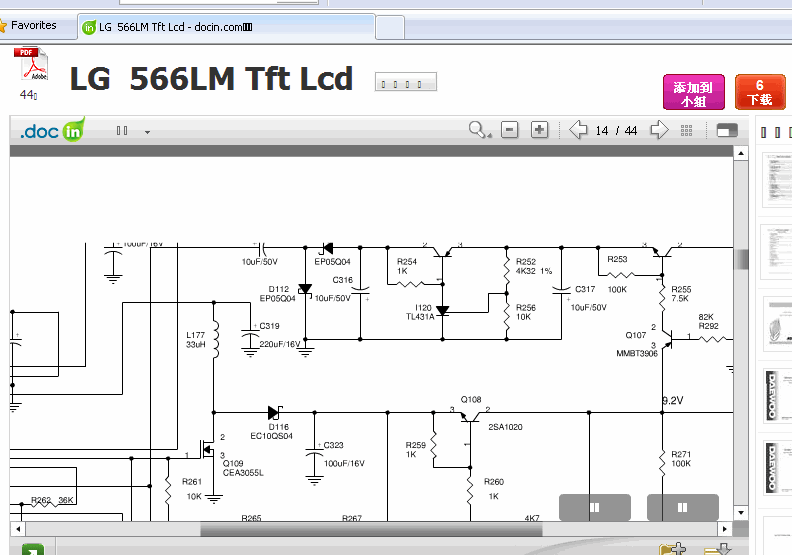Screen dimensions: 792x555
Task: Click the CEA3055L label under Q109
Action: pos(243,473)
